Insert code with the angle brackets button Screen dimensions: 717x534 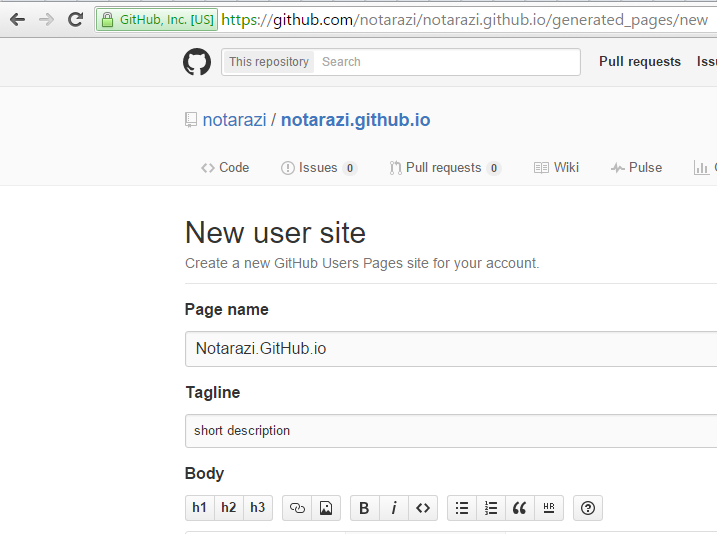423,508
